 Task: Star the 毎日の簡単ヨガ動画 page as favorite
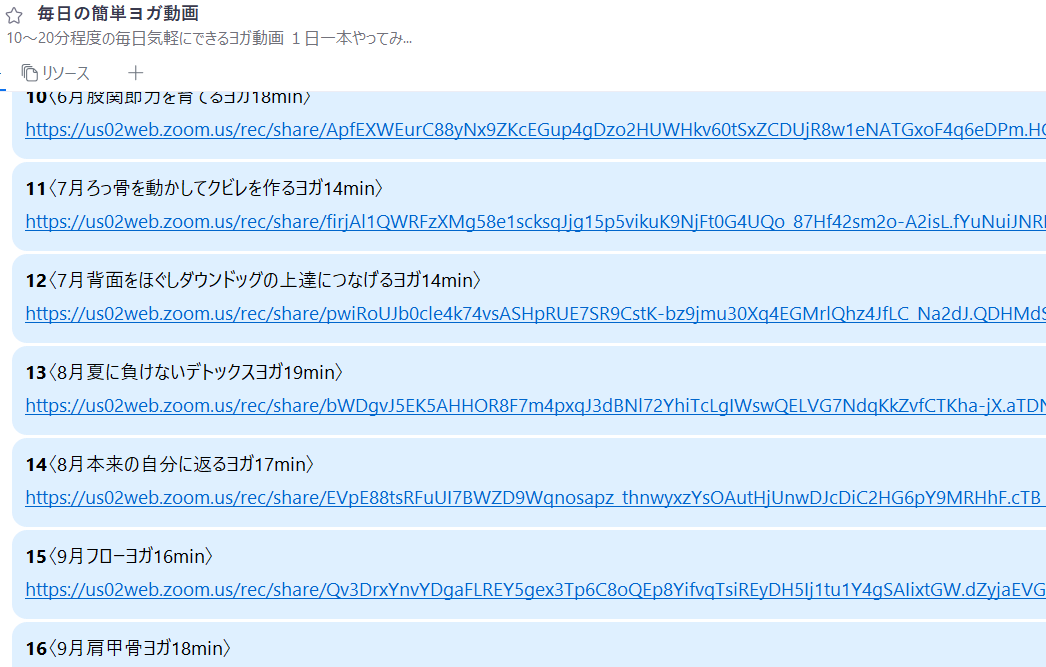coord(14,15)
